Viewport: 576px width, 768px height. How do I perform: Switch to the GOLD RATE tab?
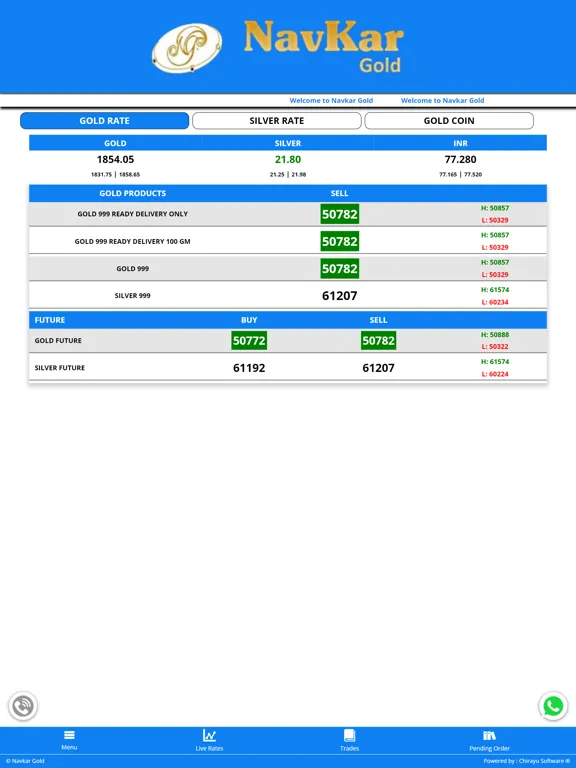coord(104,120)
